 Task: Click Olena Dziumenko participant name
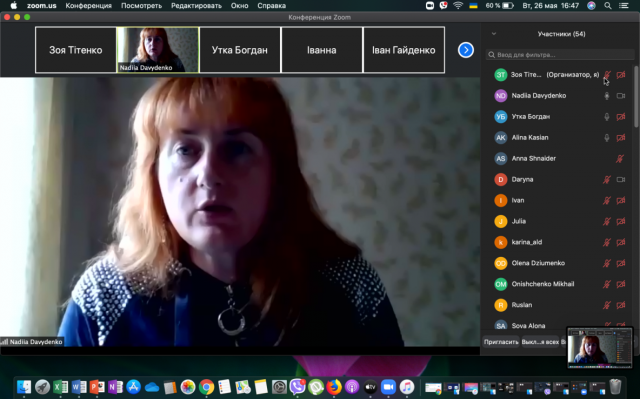pos(538,263)
